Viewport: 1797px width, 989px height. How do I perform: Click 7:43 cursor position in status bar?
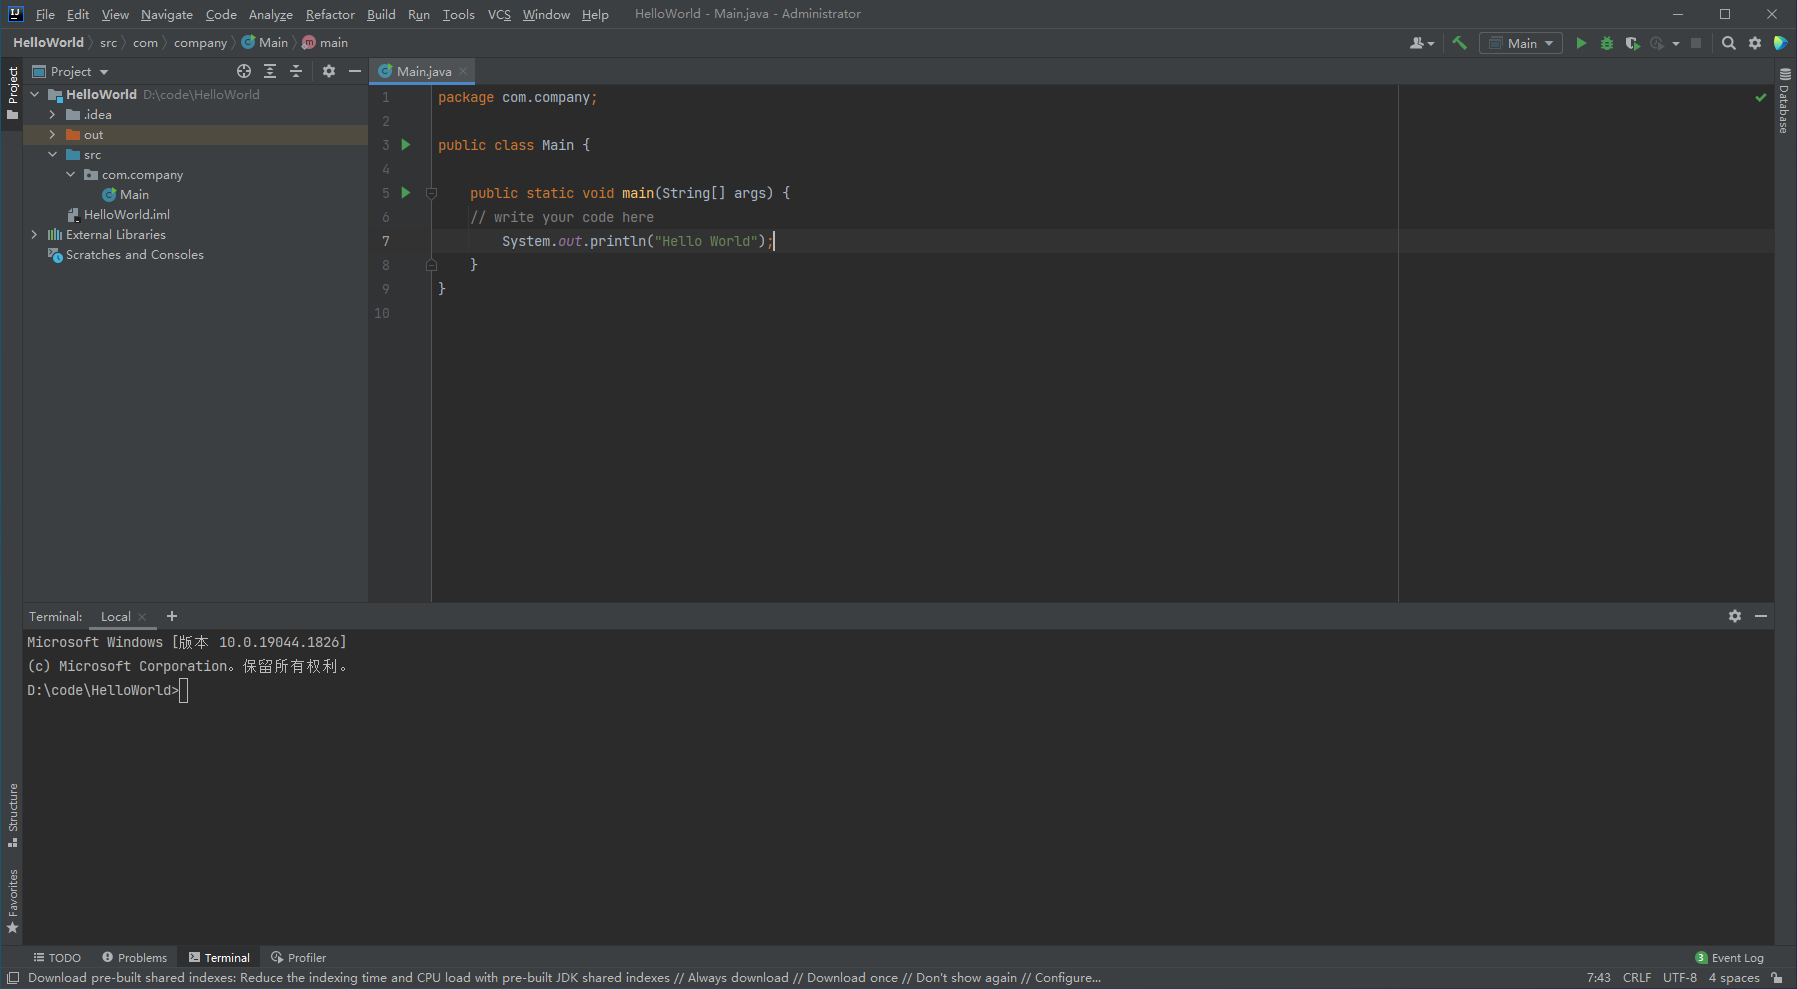1598,978
